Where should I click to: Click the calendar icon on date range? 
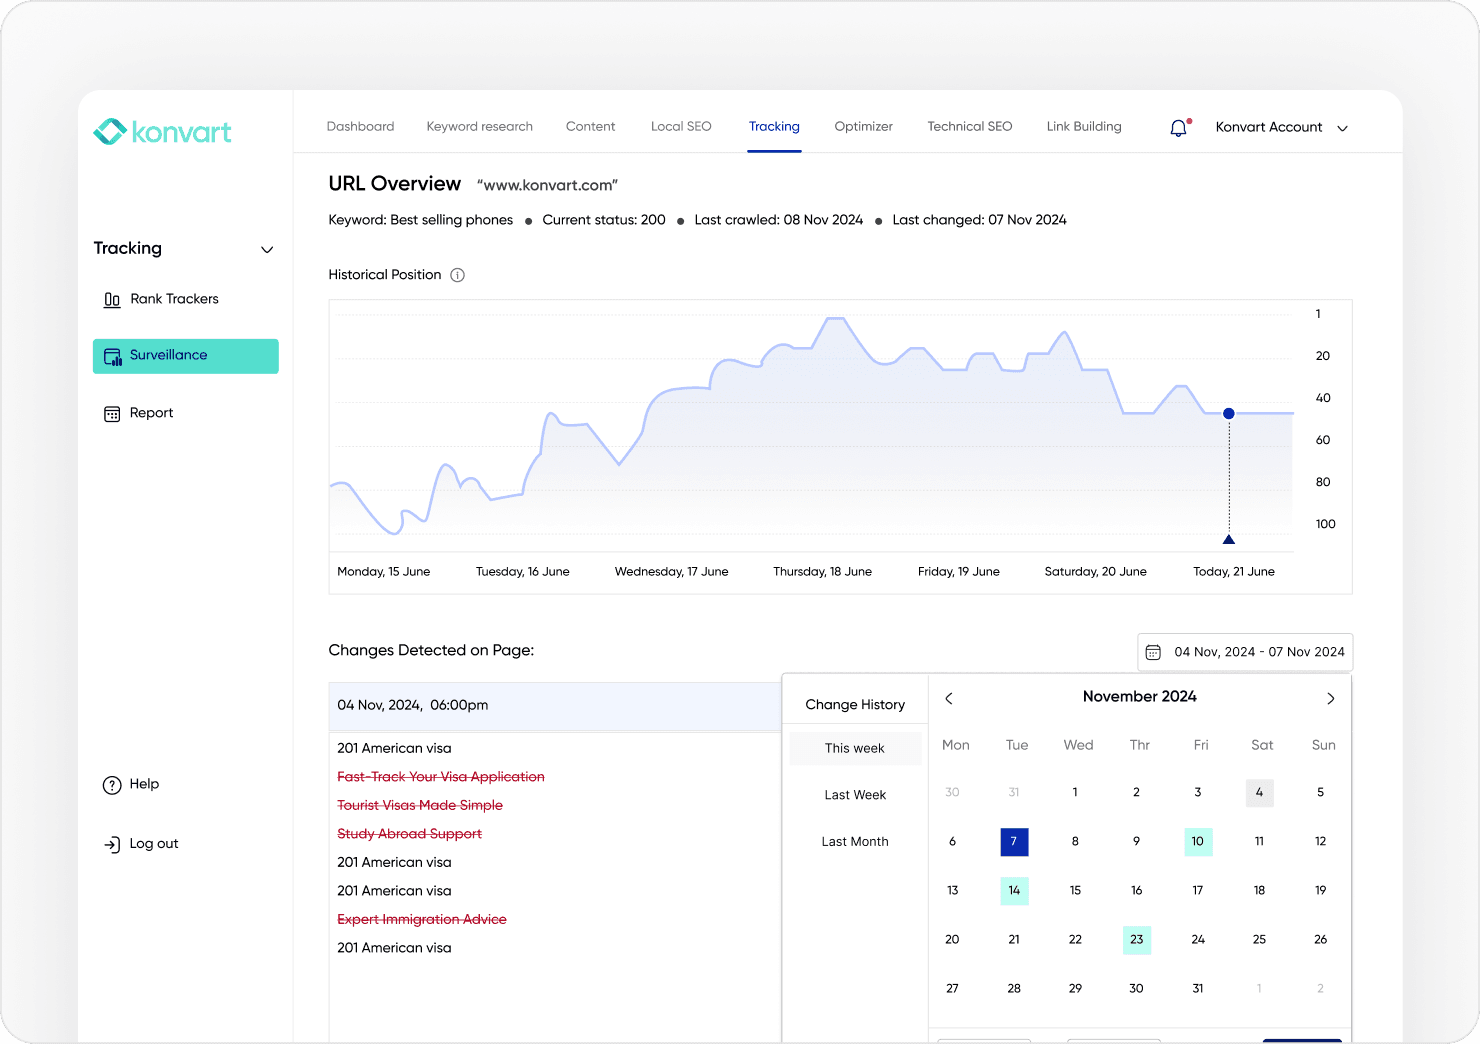click(x=1154, y=651)
